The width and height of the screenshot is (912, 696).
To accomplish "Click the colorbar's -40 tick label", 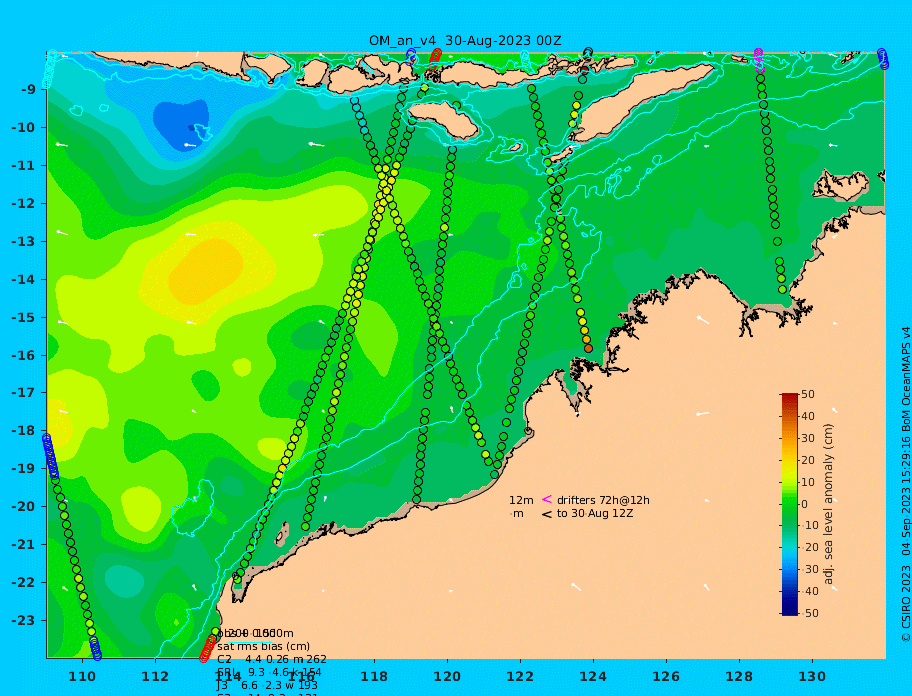I will click(x=810, y=591).
